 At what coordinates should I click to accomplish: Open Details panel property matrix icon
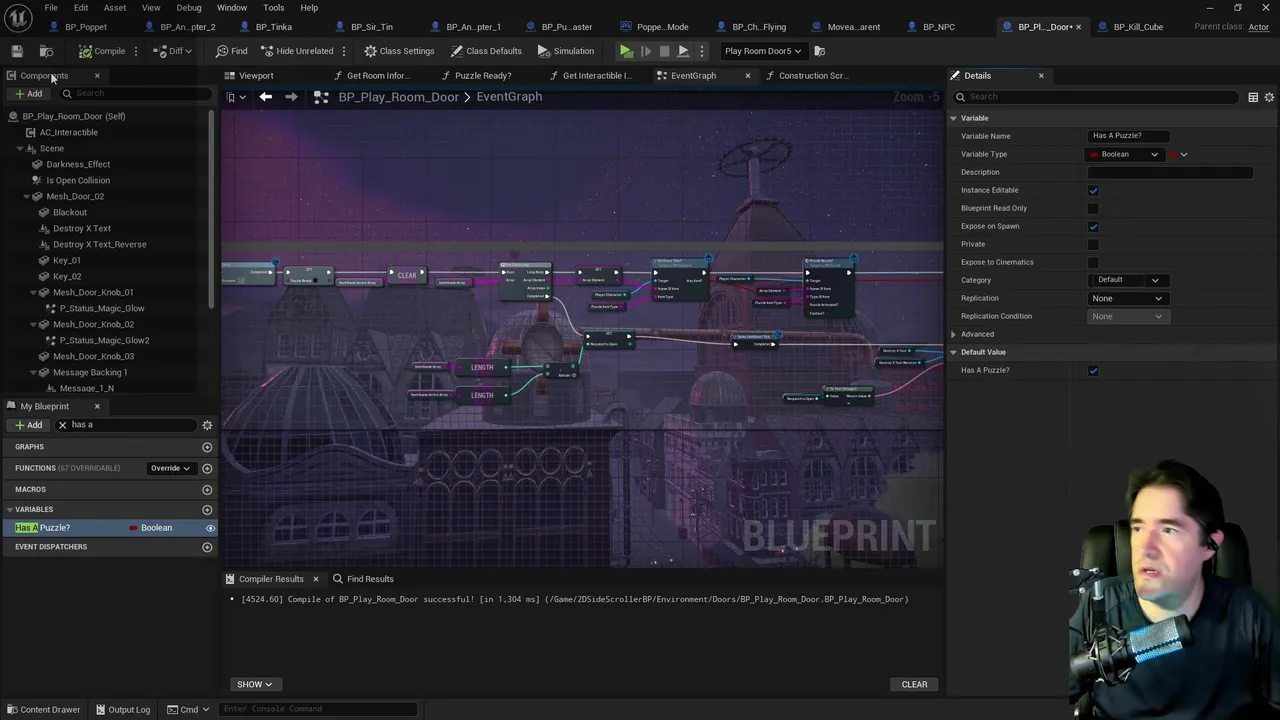coord(1253,97)
